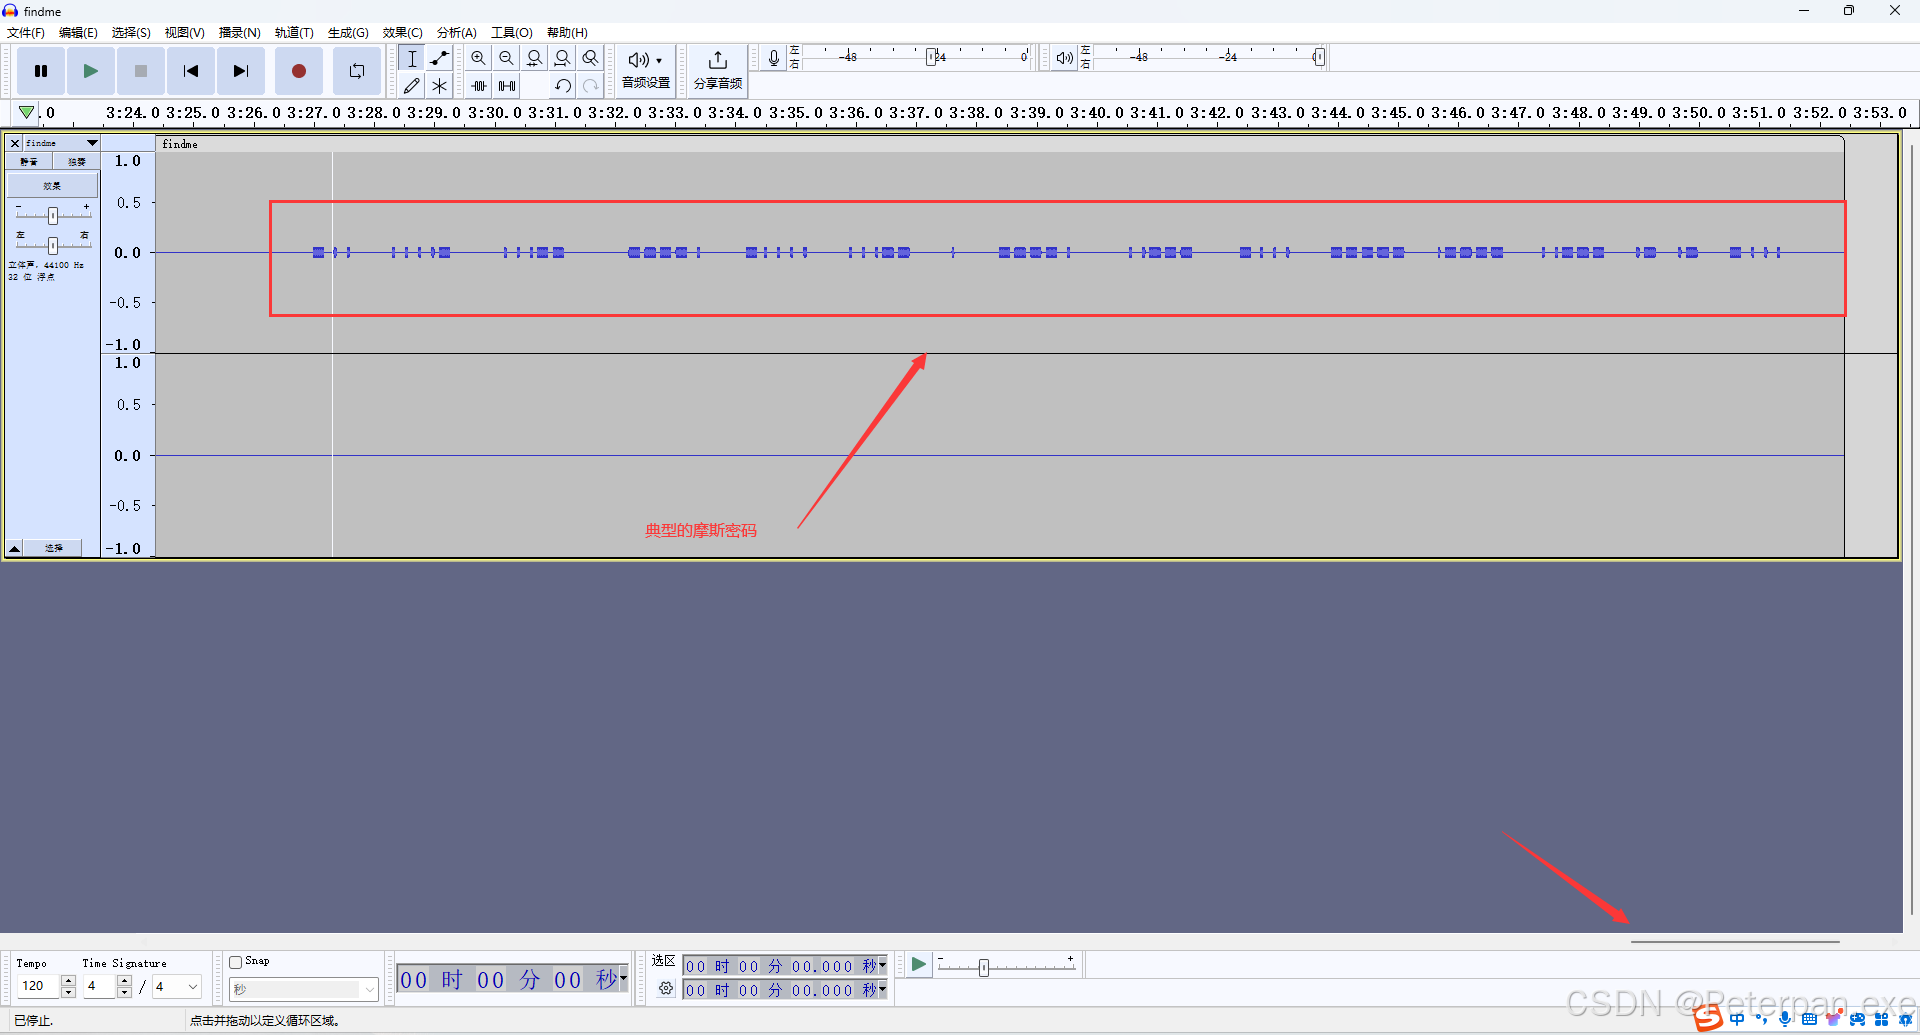Screen dimensions: 1920x1035
Task: Pause playback with the Pause button
Action: [41, 71]
